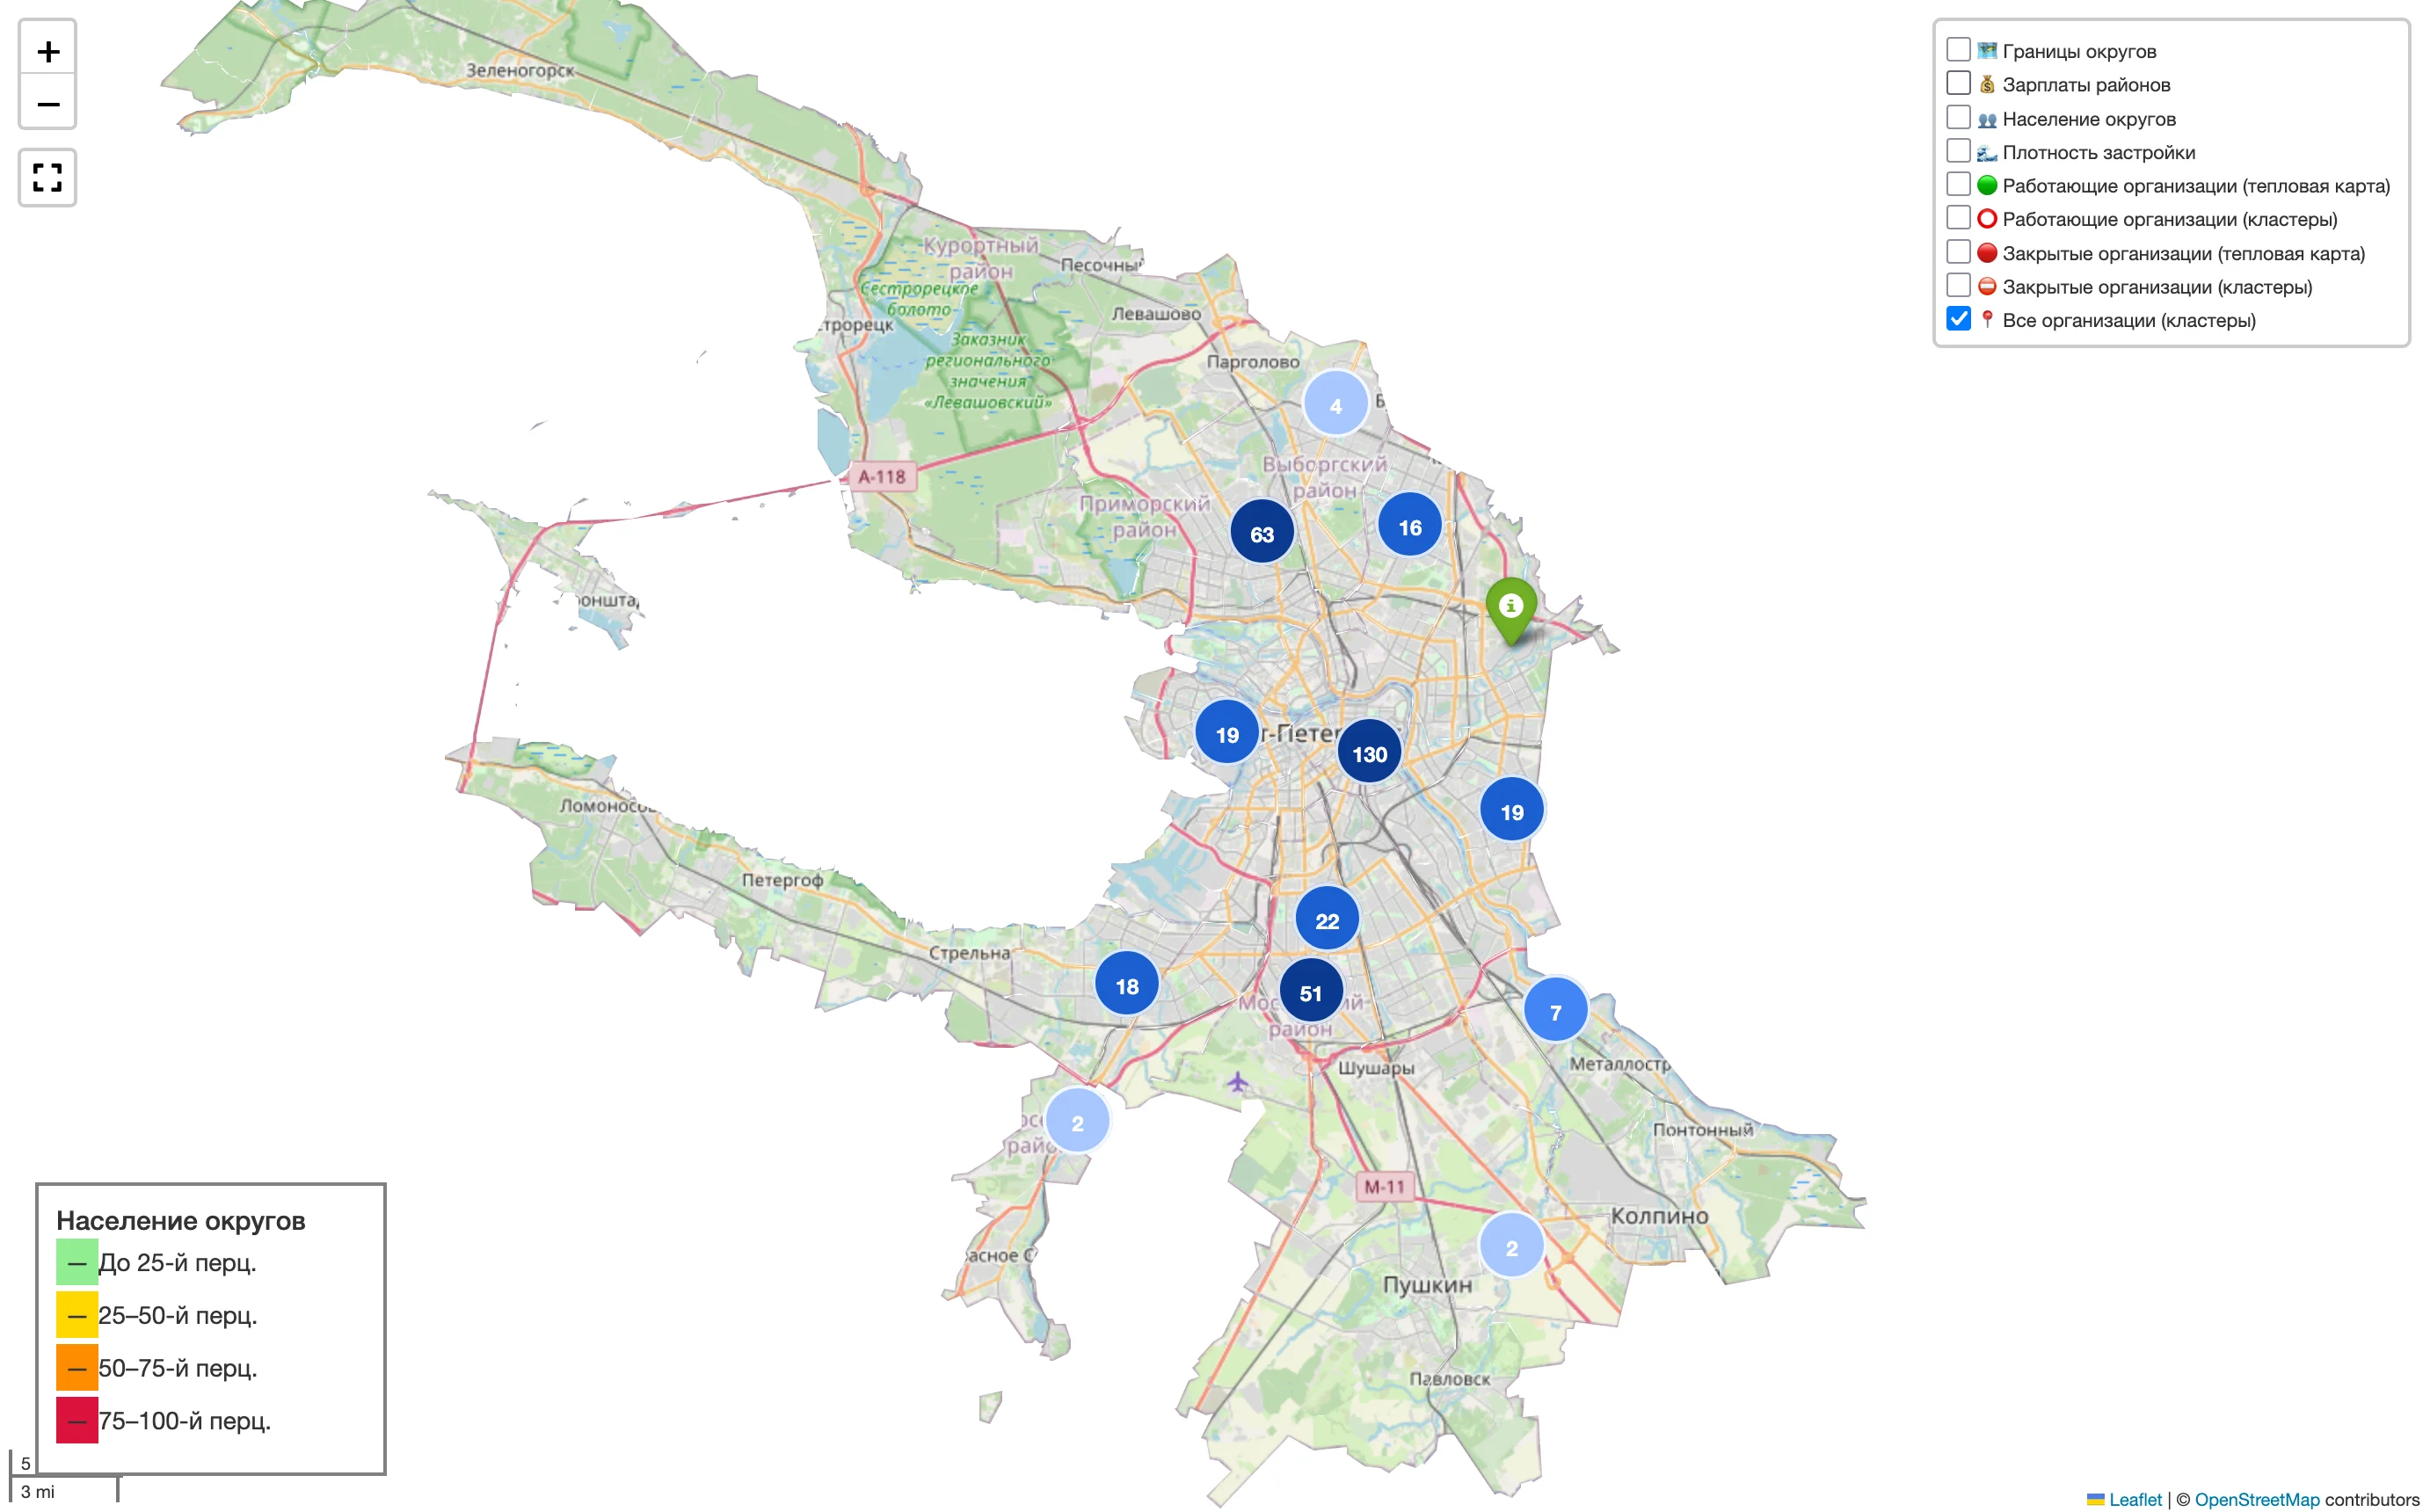This screenshot has width=2430, height=1512.
Task: Click the zoom out minus button
Action: (48, 104)
